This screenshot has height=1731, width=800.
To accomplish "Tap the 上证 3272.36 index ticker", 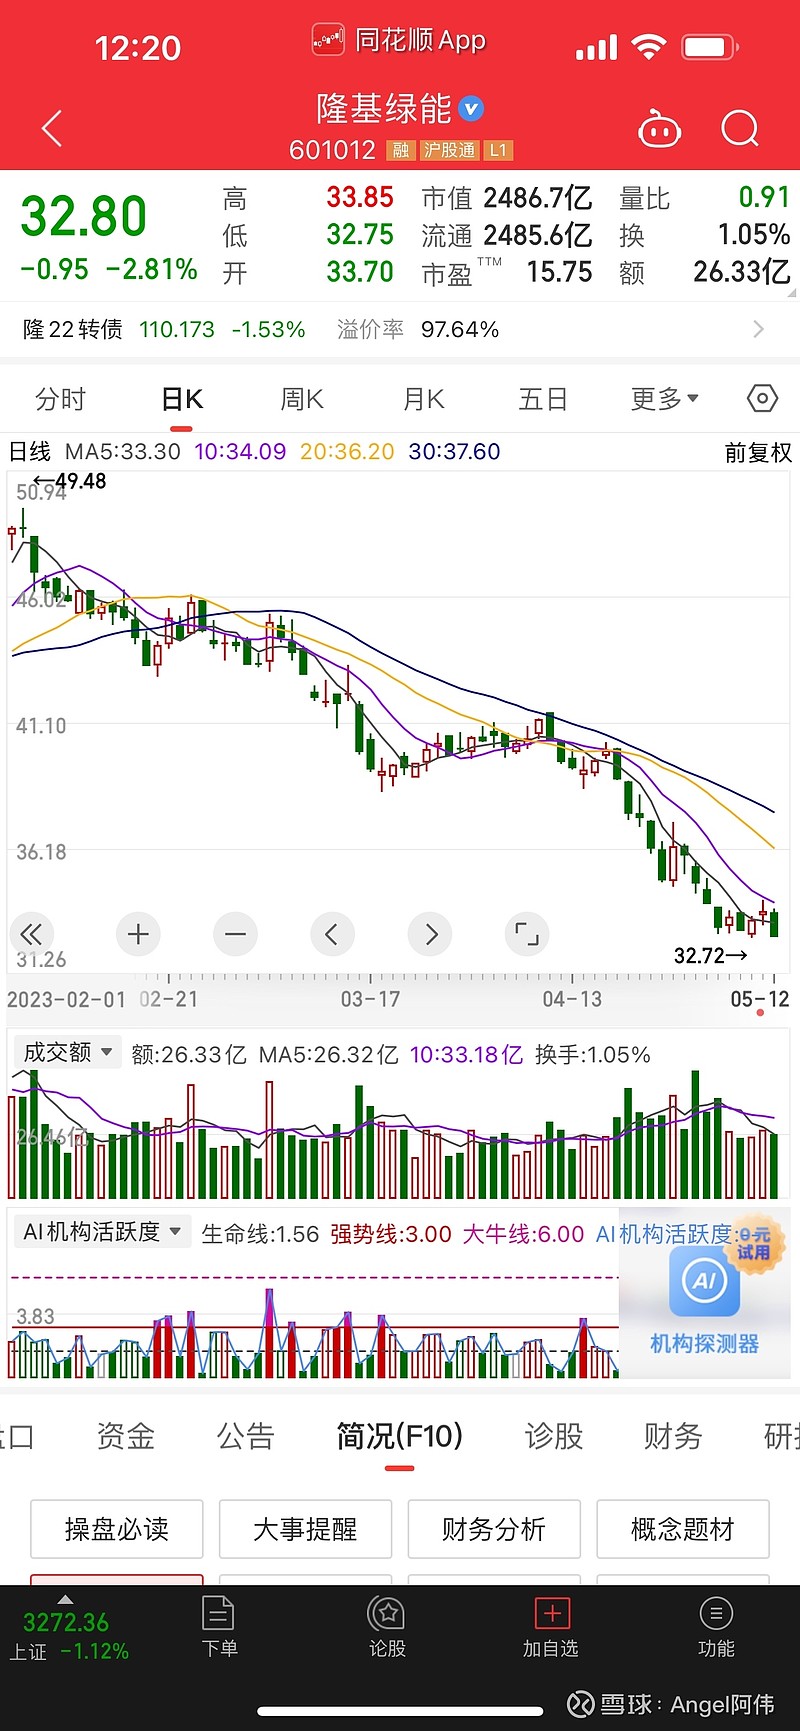I will [66, 1636].
